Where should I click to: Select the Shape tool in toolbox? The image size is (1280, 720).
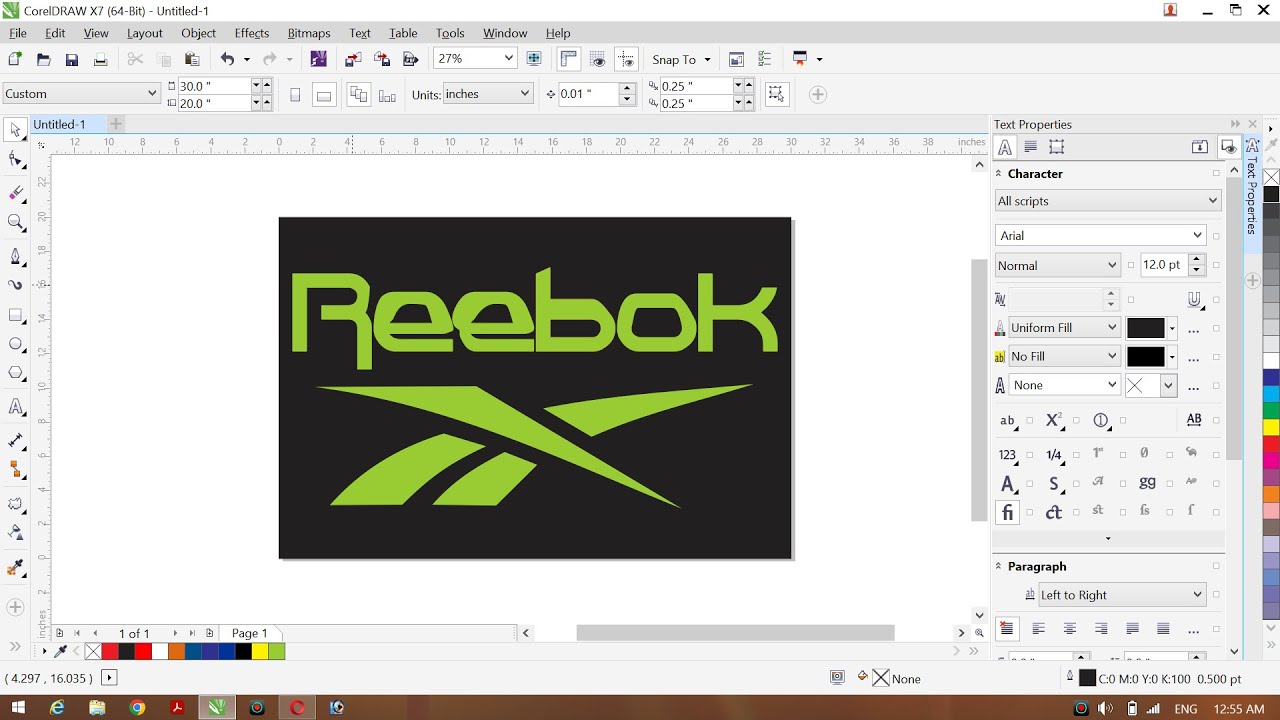pyautogui.click(x=15, y=160)
